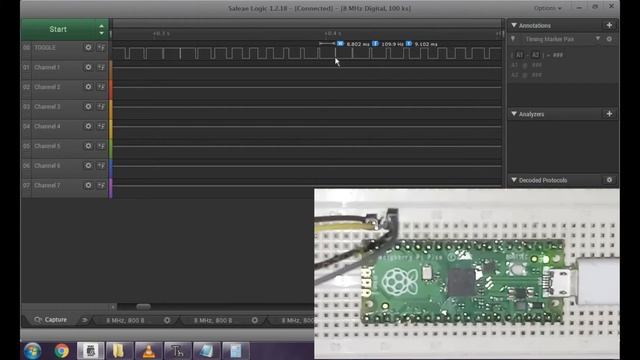
Task: Click the scrollbar left arrow
Action: pos(113,307)
